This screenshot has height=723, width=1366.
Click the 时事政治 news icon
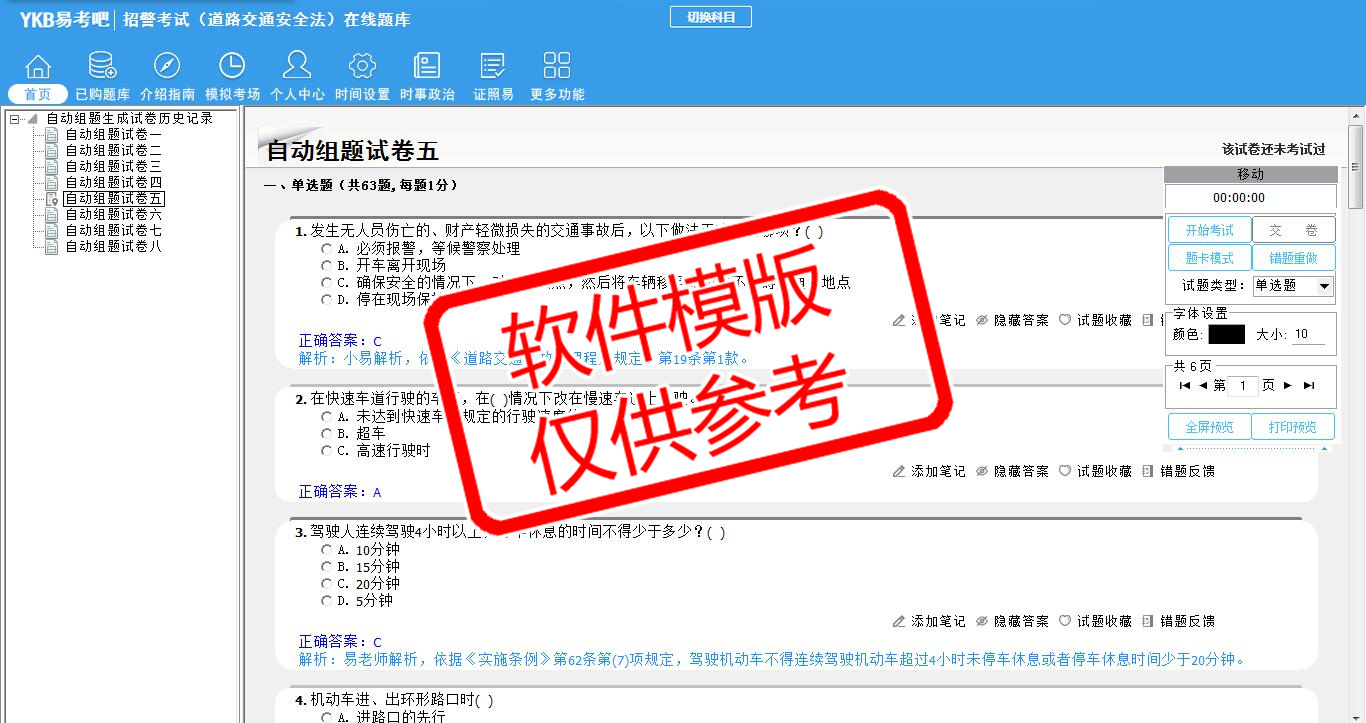(x=427, y=66)
